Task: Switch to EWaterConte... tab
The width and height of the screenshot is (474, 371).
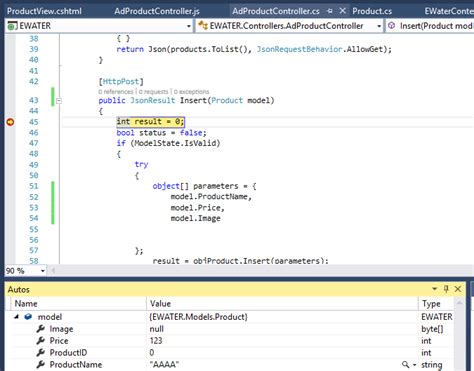Action: point(449,11)
